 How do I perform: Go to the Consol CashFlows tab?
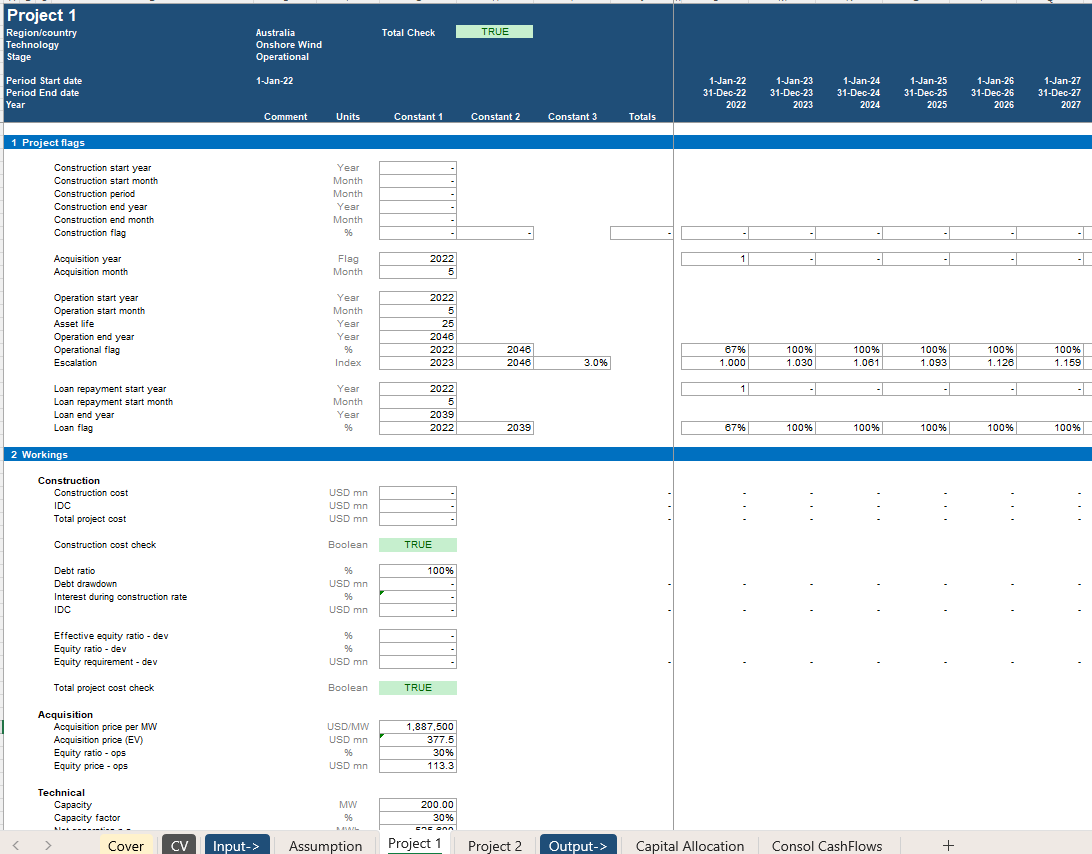point(827,846)
